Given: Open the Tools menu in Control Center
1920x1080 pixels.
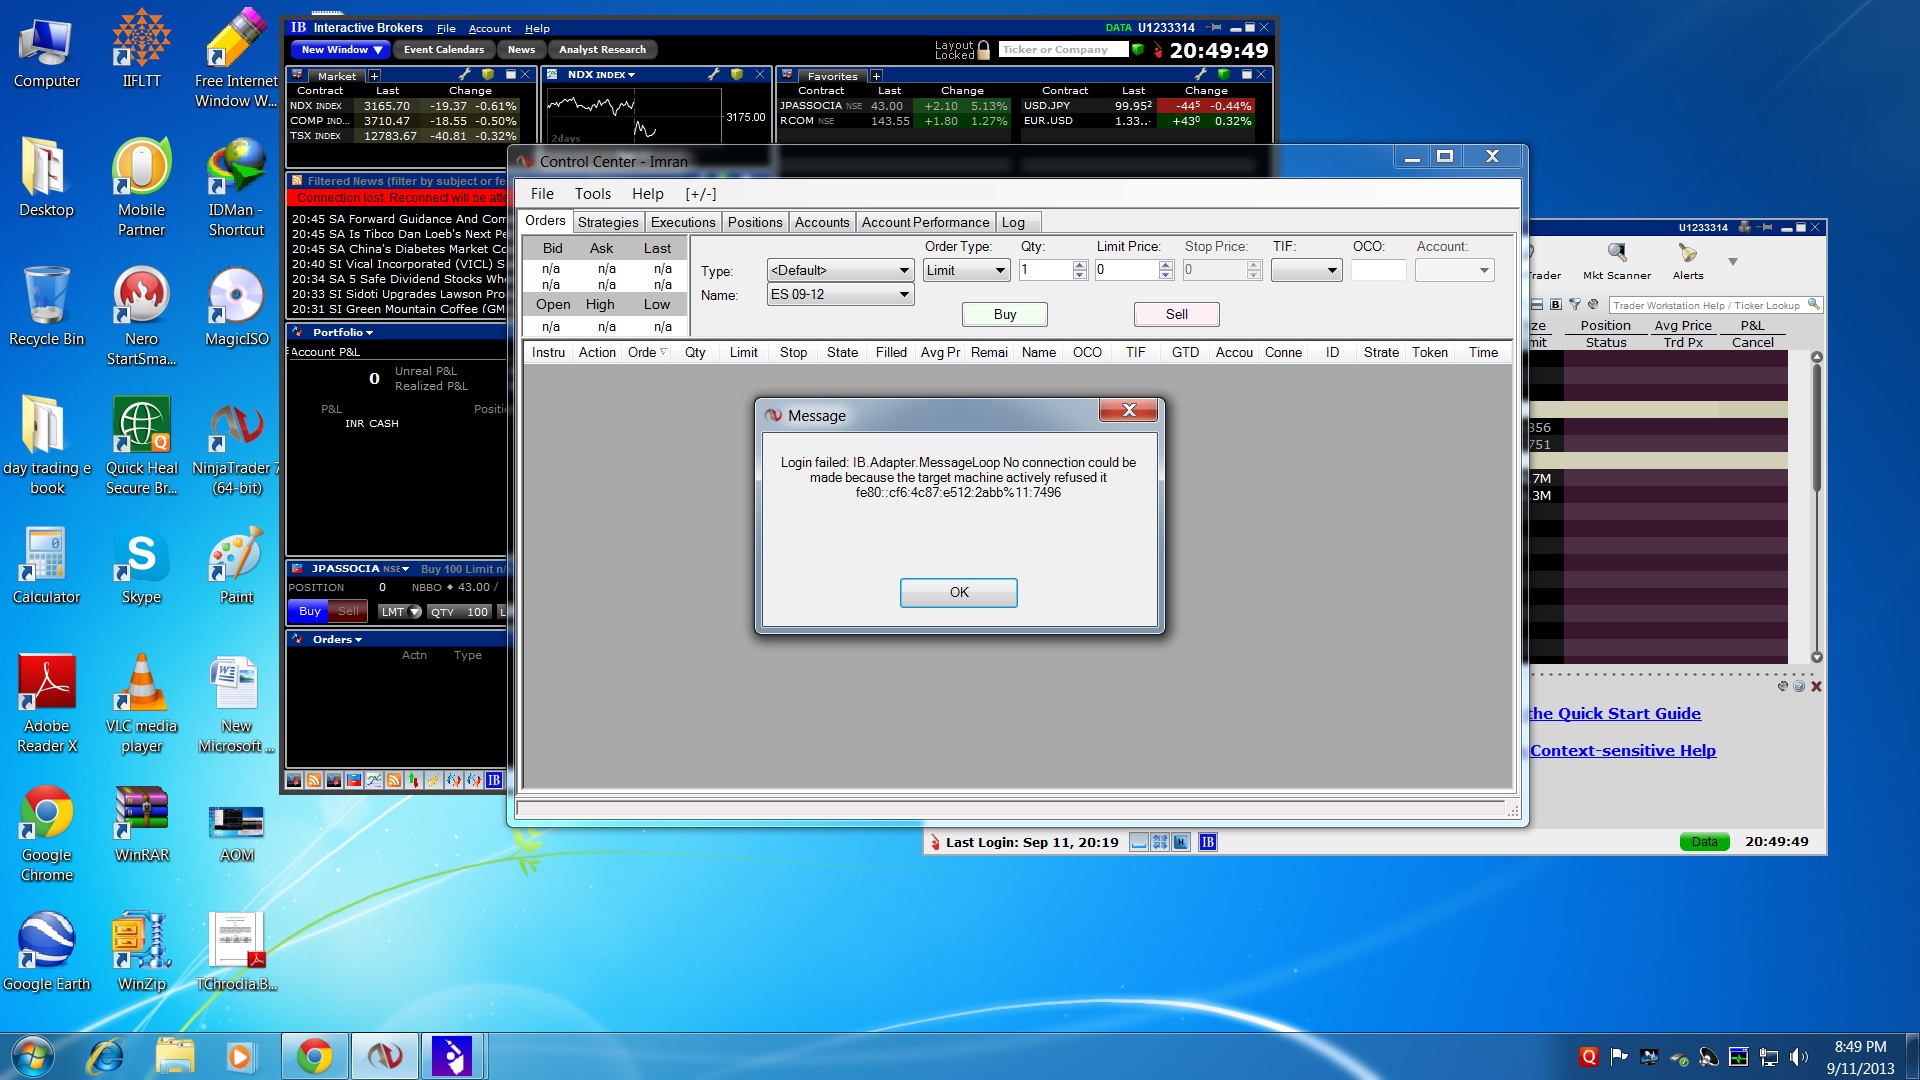Looking at the screenshot, I should tap(592, 194).
